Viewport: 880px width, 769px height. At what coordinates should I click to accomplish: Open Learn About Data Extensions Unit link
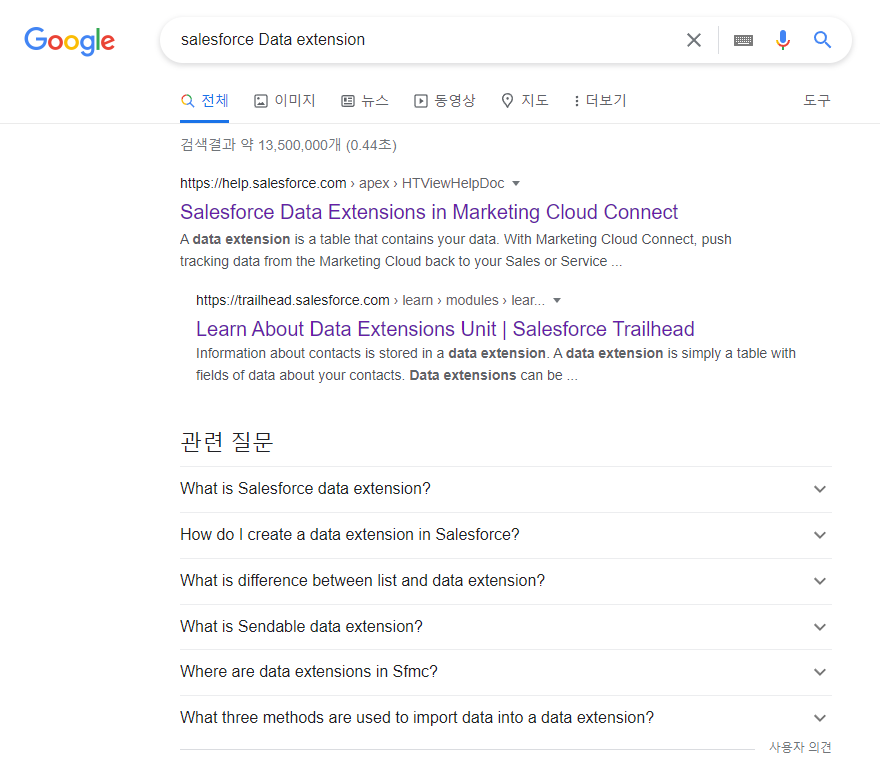pyautogui.click(x=445, y=329)
